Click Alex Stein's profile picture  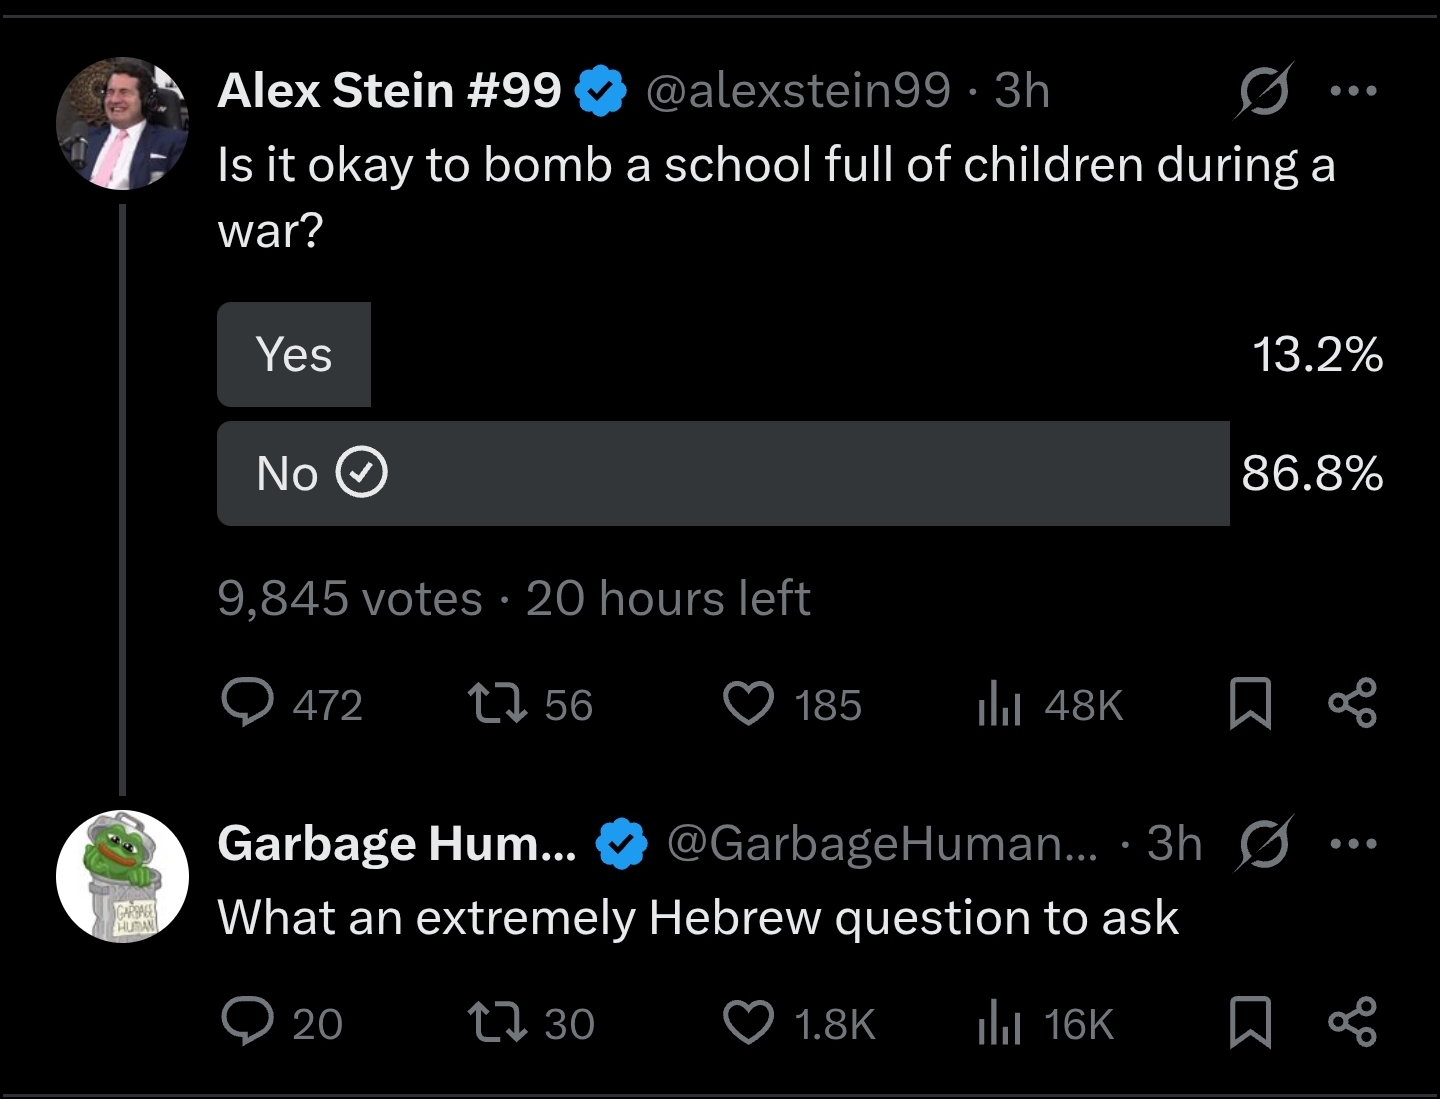122,123
